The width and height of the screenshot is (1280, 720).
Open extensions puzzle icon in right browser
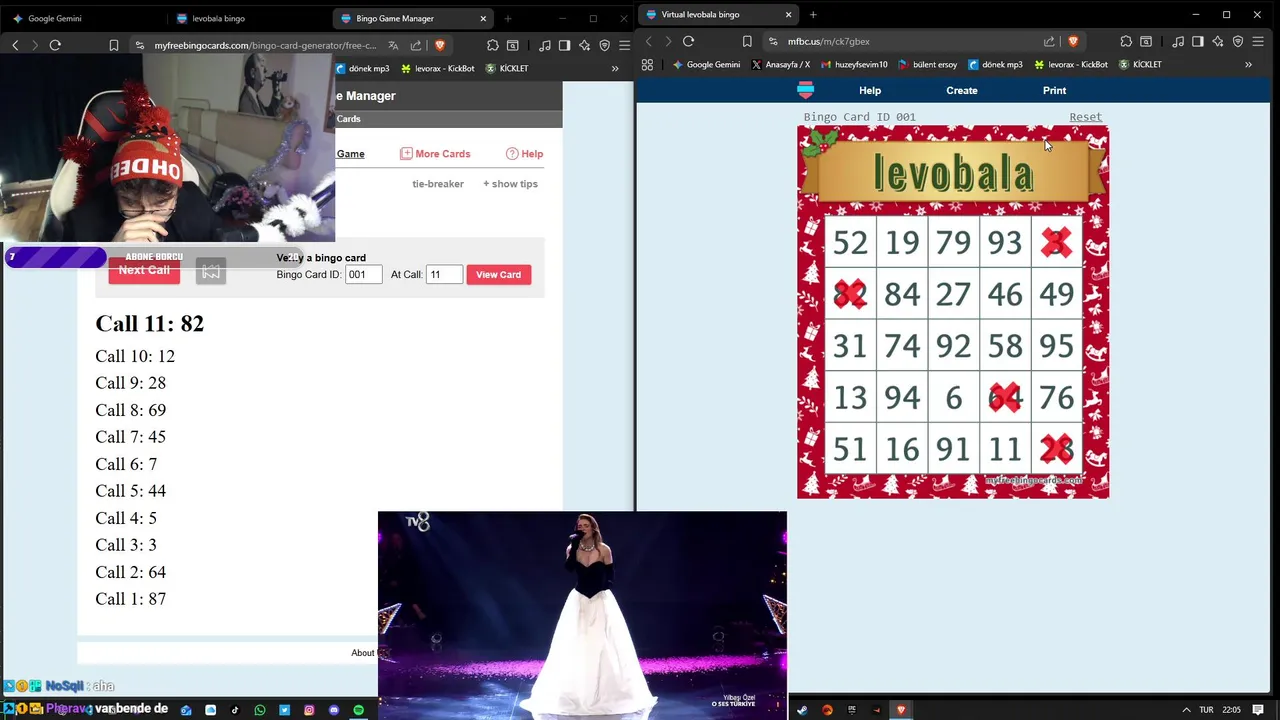click(1127, 41)
